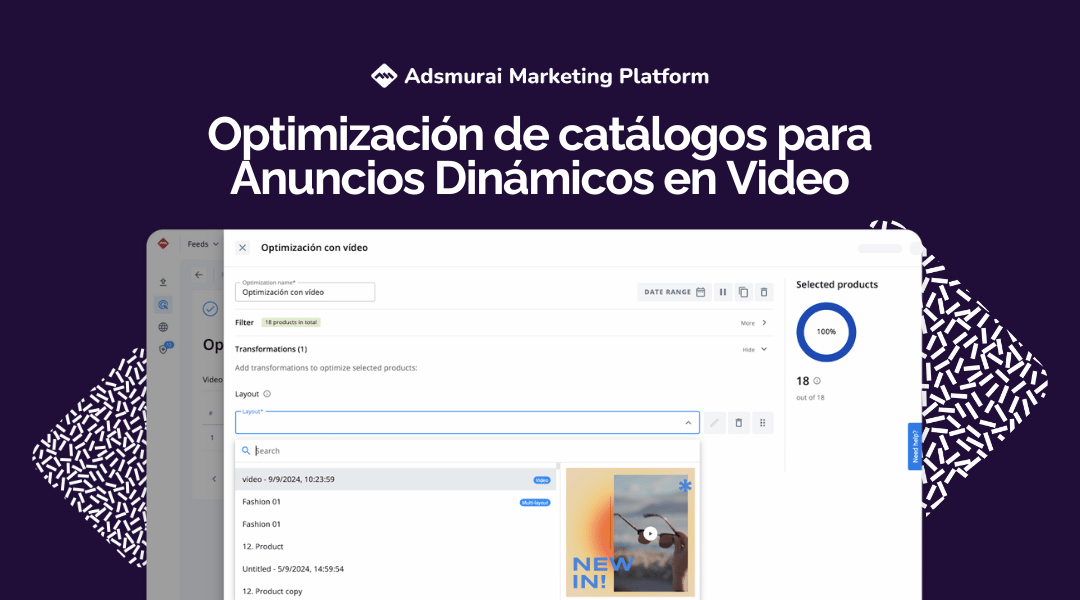This screenshot has width=1080, height=600.
Task: Select the 12. Product copy layout
Action: [x=395, y=591]
